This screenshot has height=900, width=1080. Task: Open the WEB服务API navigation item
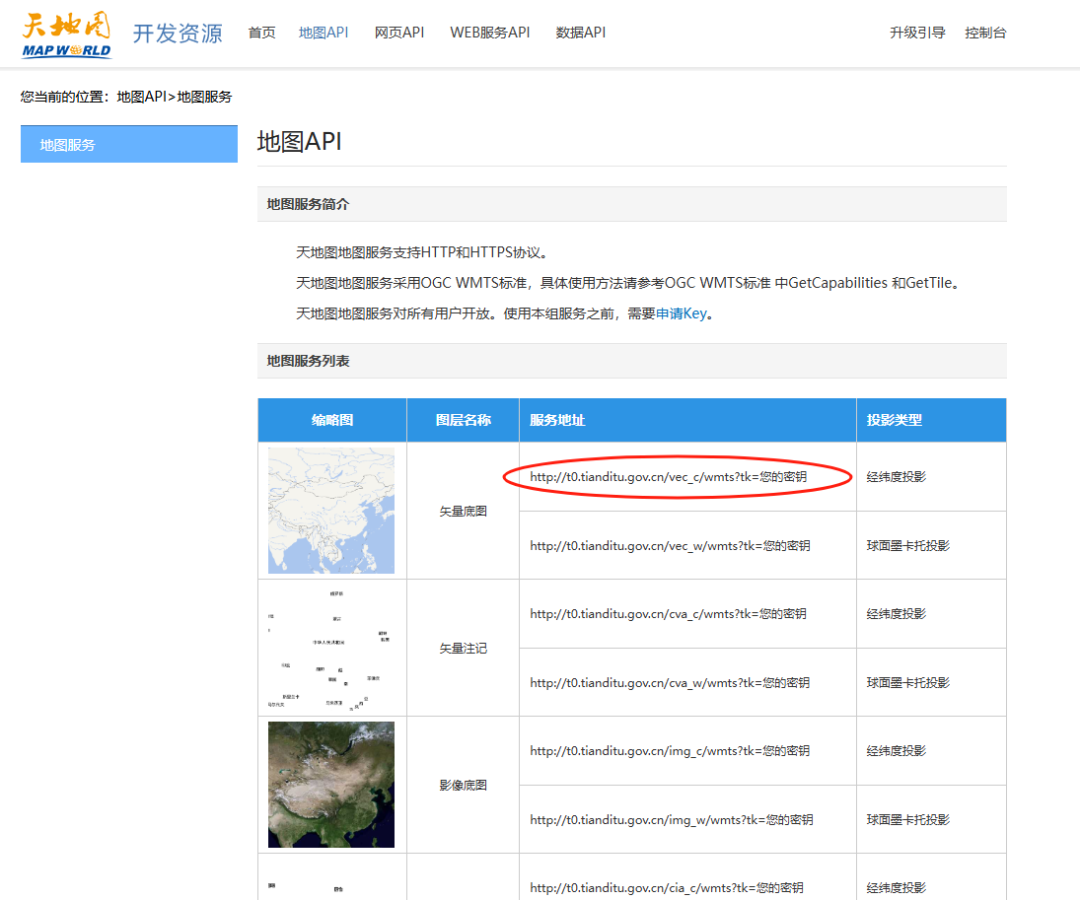(x=490, y=32)
